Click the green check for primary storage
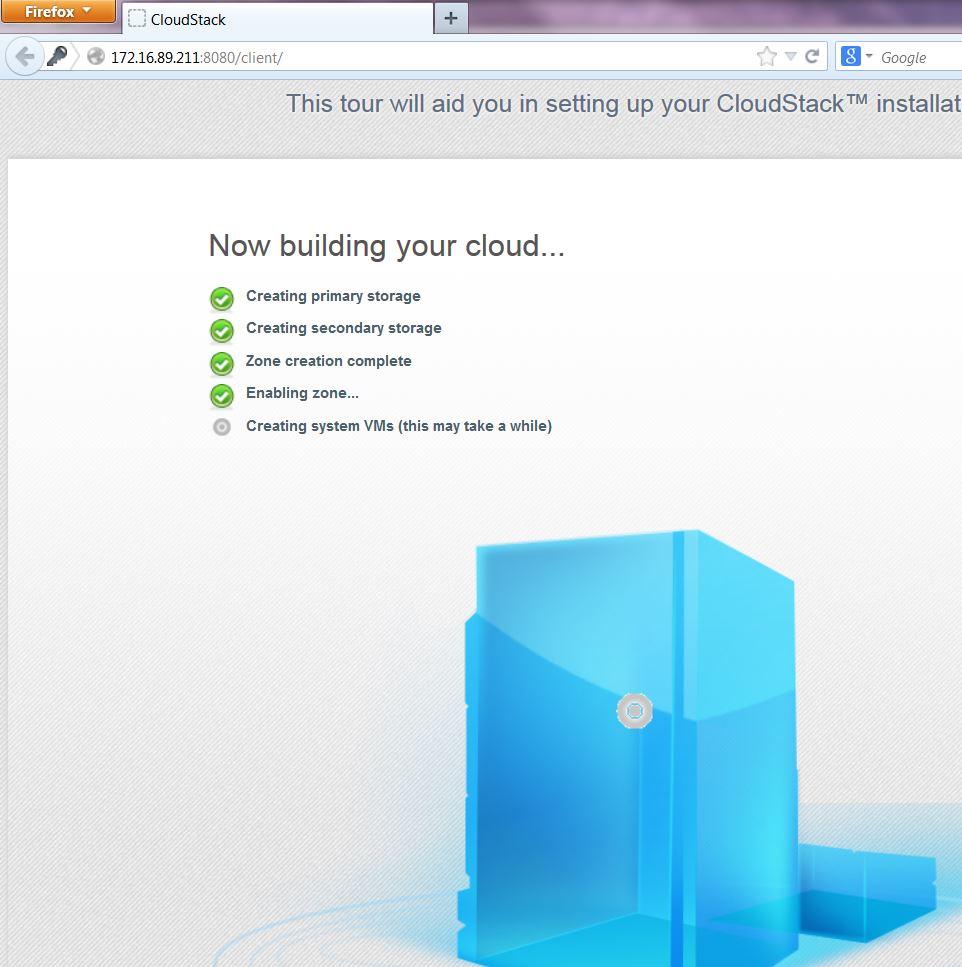Viewport: 962px width, 967px height. (x=222, y=299)
